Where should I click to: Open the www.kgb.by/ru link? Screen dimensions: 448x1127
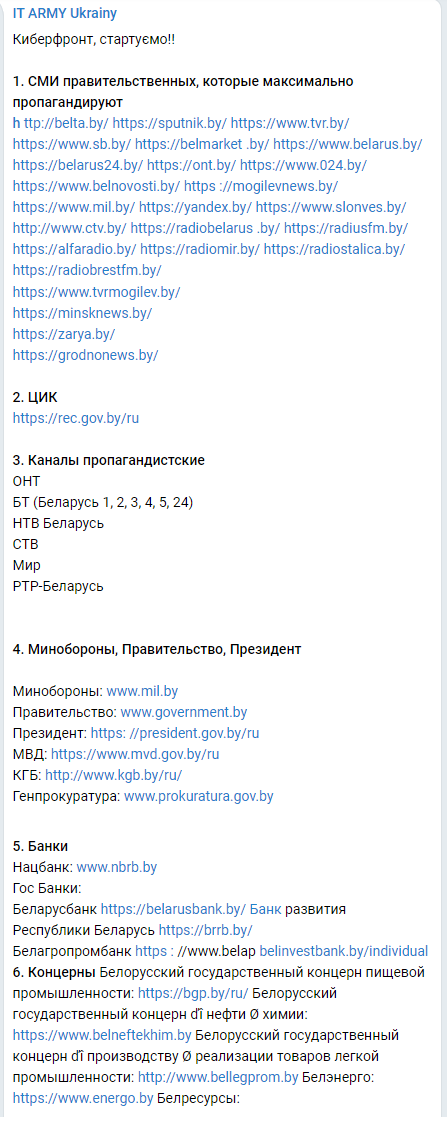[114, 776]
